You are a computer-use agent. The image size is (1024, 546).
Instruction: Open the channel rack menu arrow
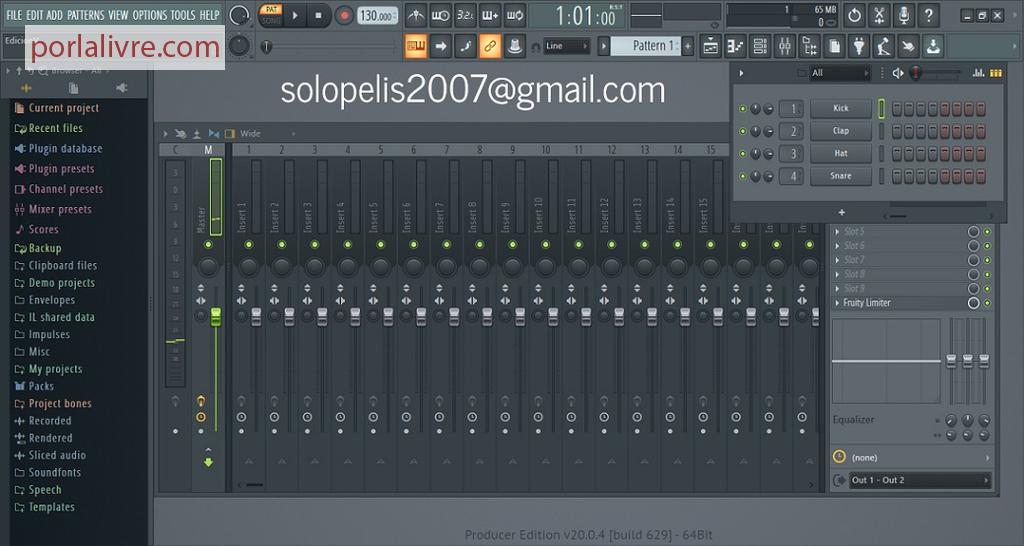[x=741, y=73]
